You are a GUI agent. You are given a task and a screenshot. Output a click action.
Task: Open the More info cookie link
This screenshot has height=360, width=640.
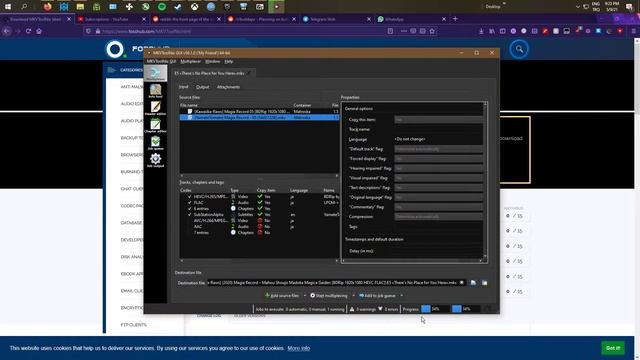pos(298,348)
